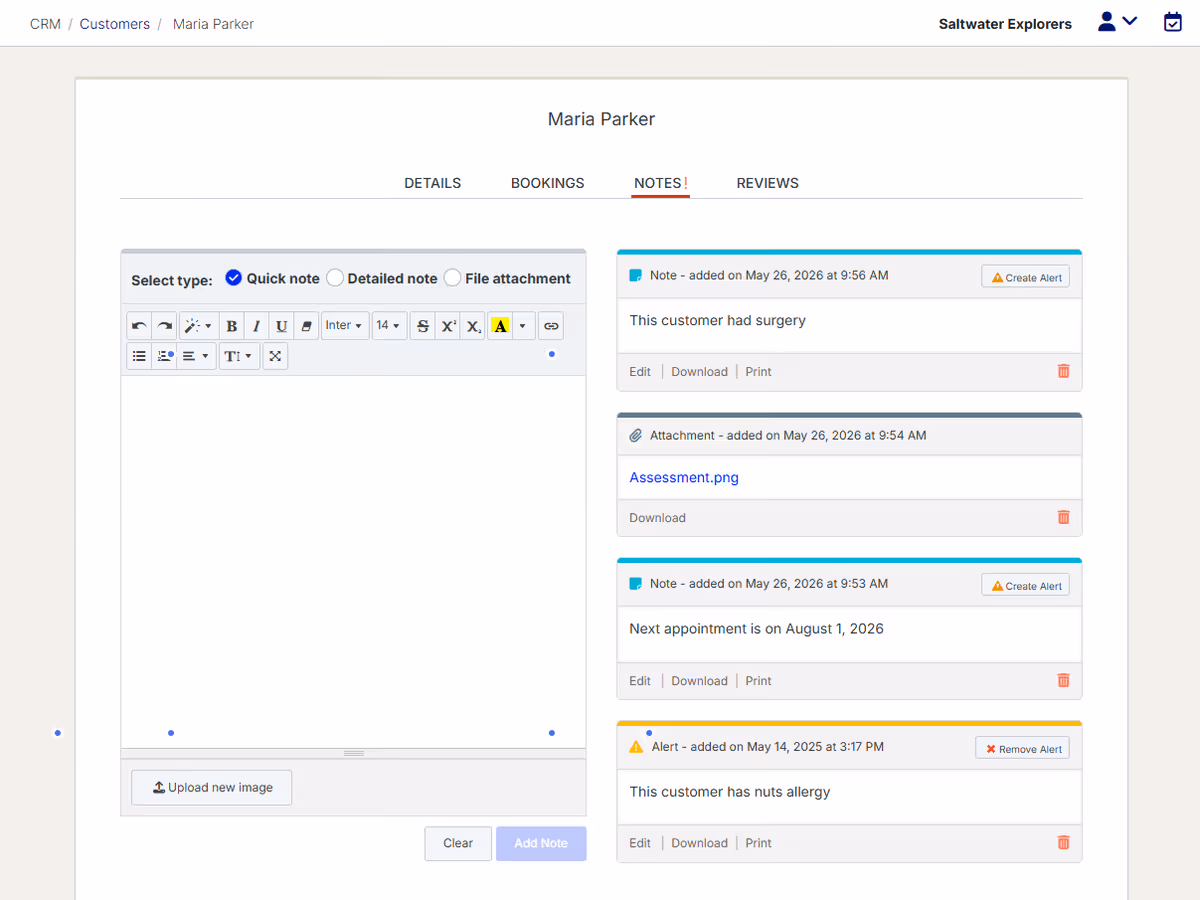This screenshot has height=900, width=1200.
Task: Open the font size 14 dropdown
Action: [x=389, y=326]
